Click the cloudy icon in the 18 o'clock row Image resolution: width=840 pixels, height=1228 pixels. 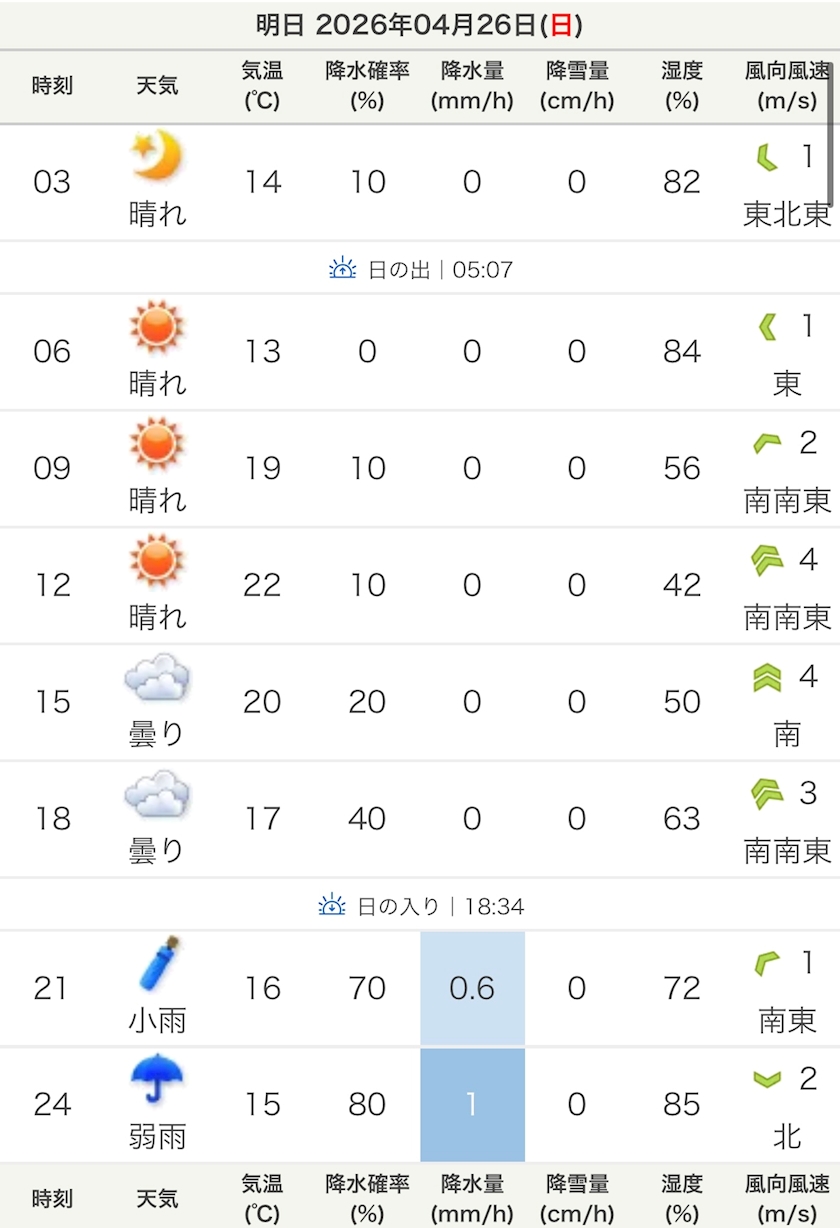pos(157,794)
